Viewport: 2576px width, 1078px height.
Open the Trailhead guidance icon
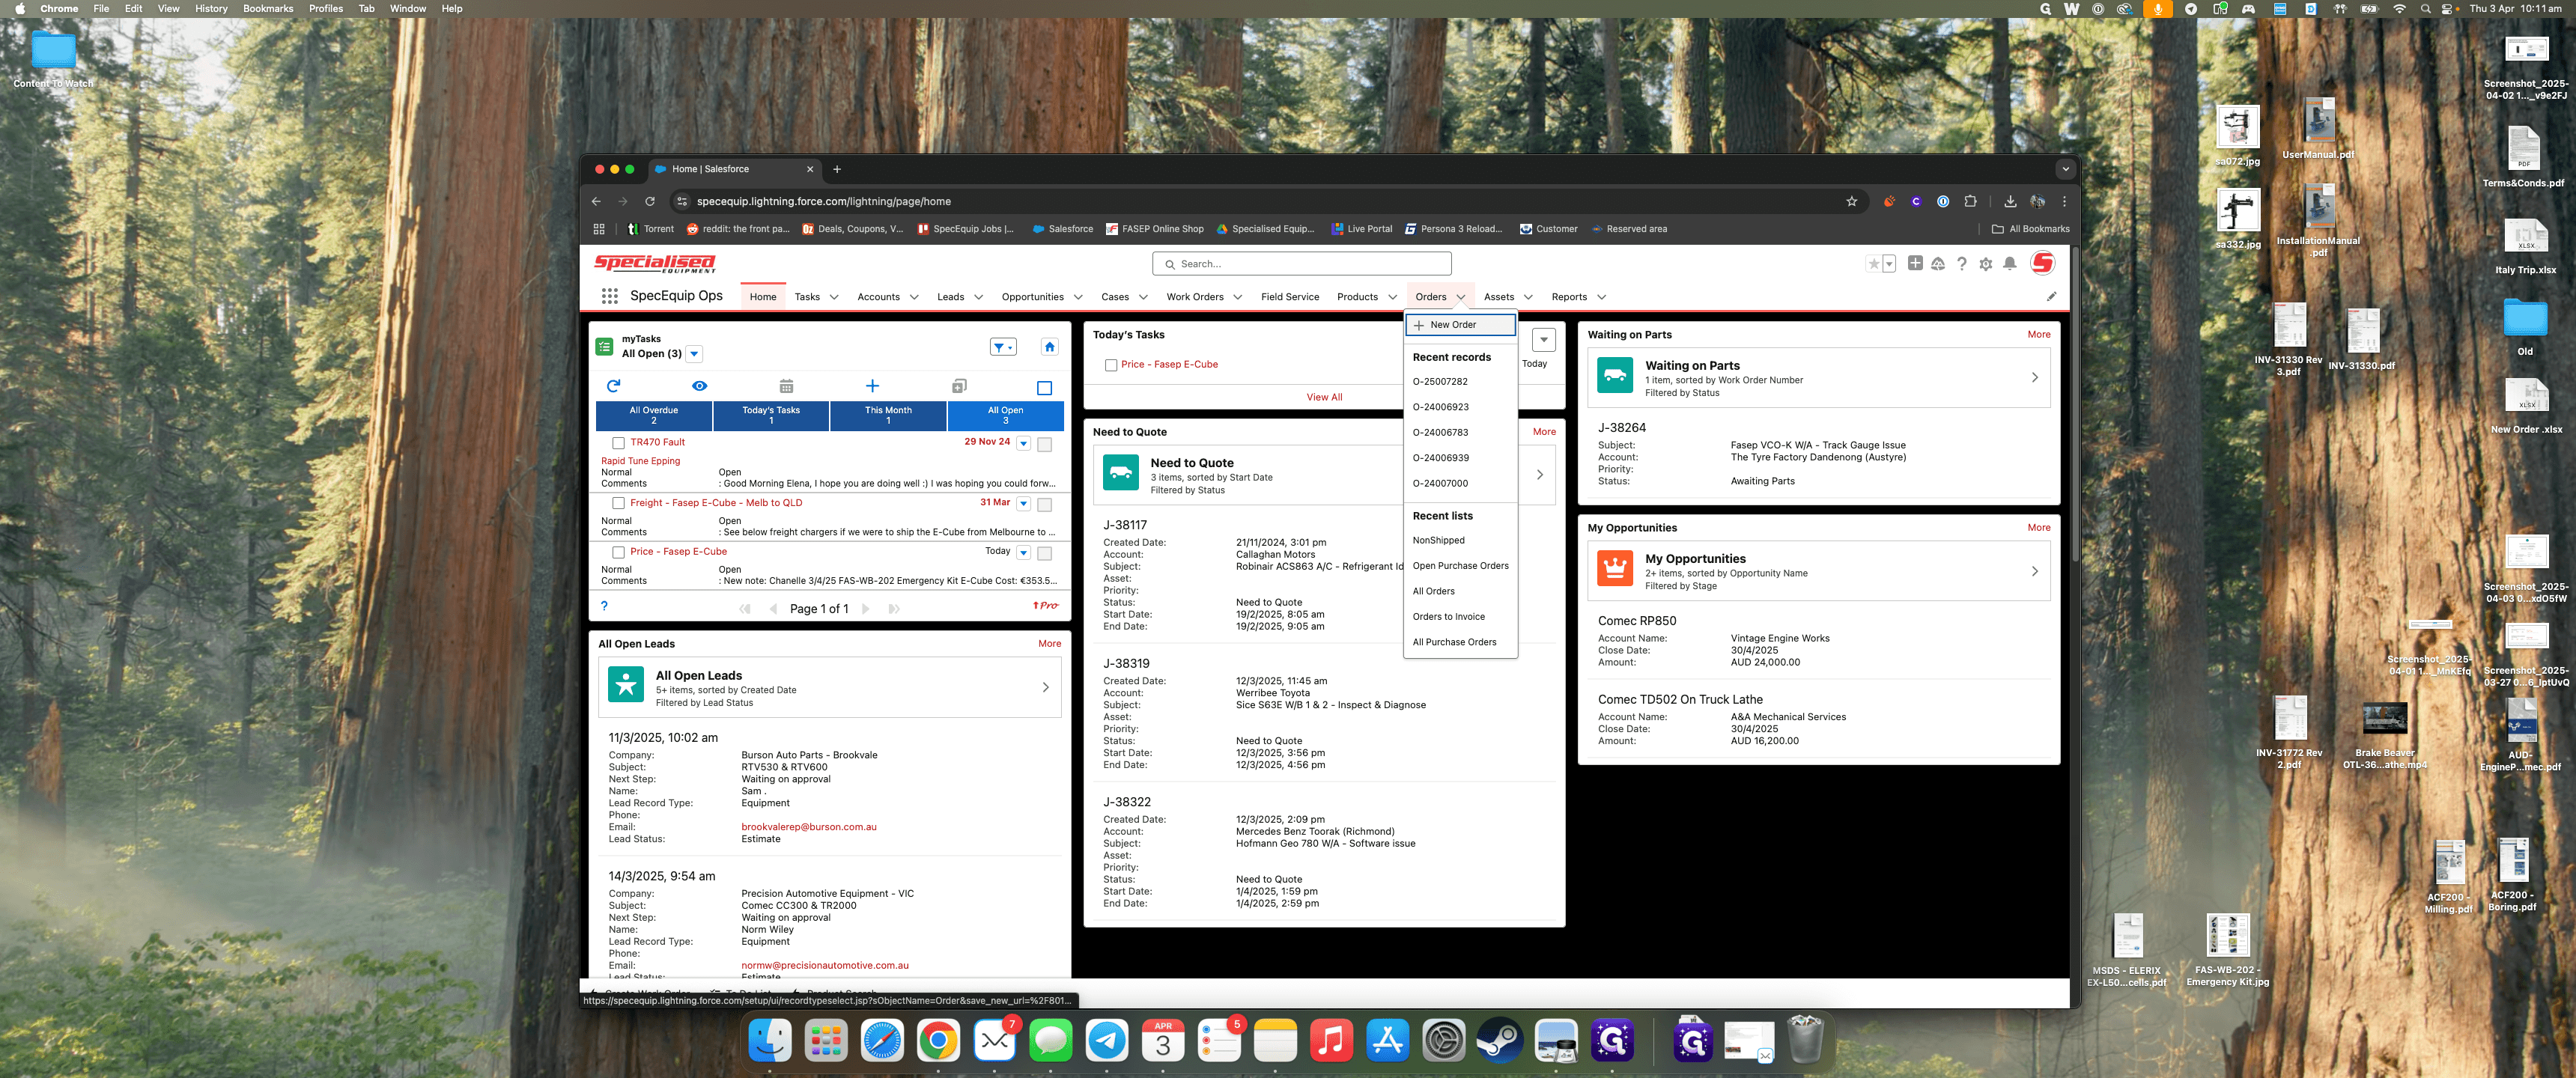1938,264
